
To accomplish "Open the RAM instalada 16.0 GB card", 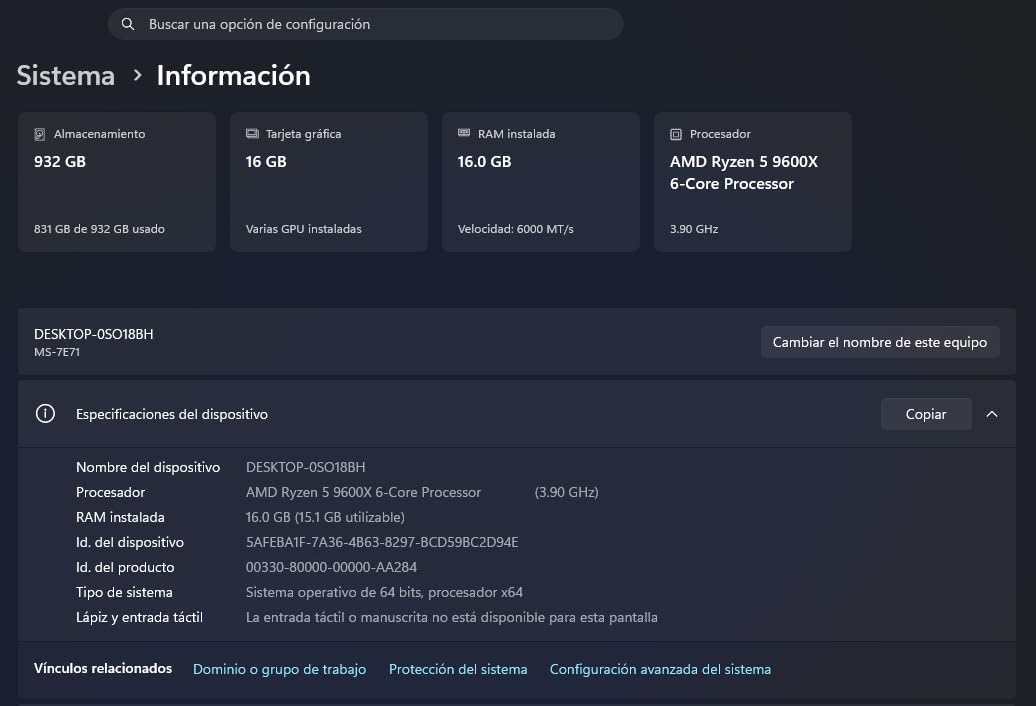I will point(541,182).
